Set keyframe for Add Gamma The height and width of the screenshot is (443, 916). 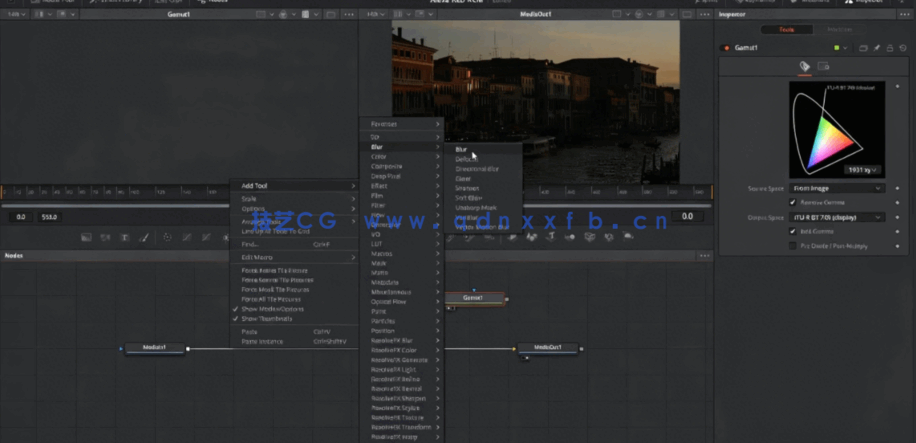point(897,231)
